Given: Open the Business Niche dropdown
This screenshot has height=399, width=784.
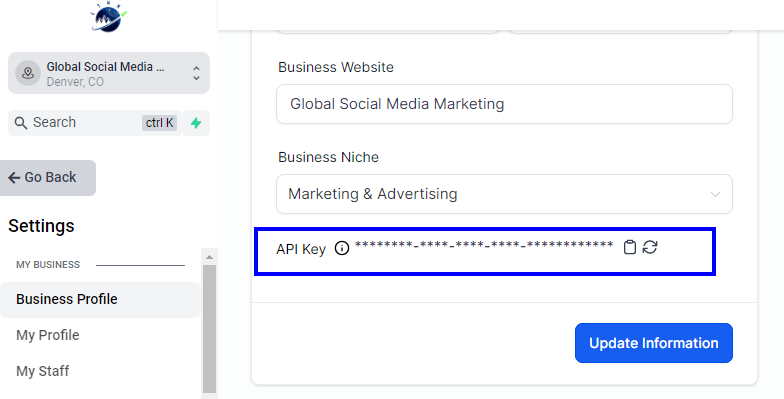Looking at the screenshot, I should [x=504, y=194].
